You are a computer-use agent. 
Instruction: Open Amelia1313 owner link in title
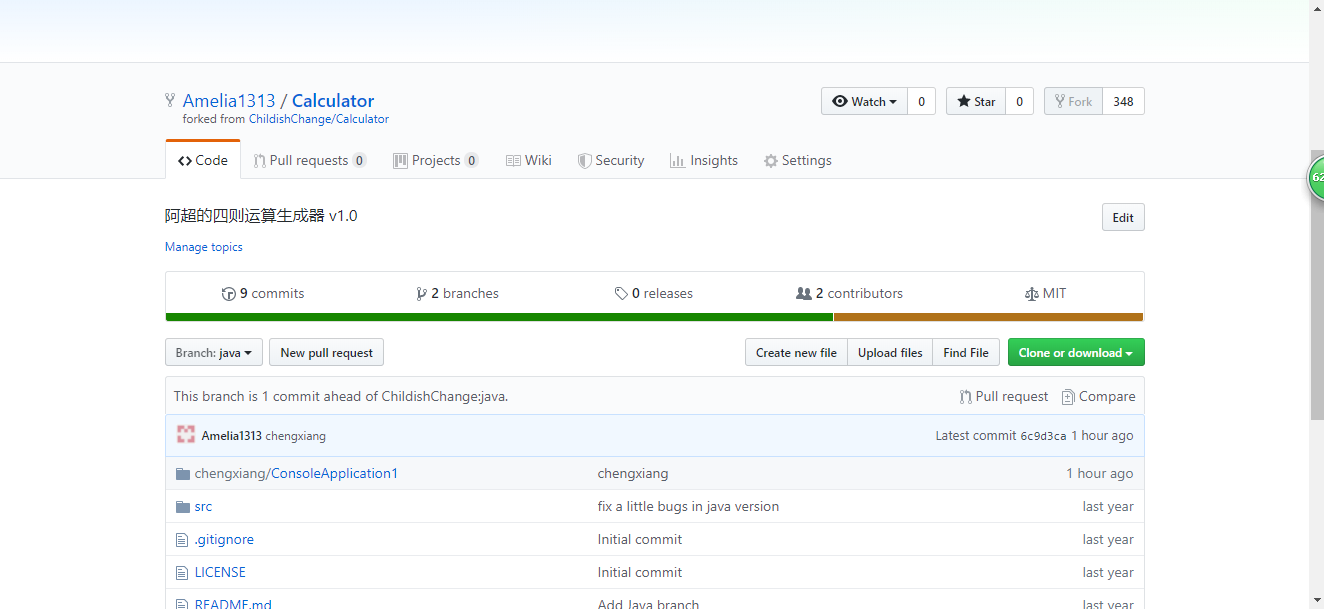coord(229,101)
